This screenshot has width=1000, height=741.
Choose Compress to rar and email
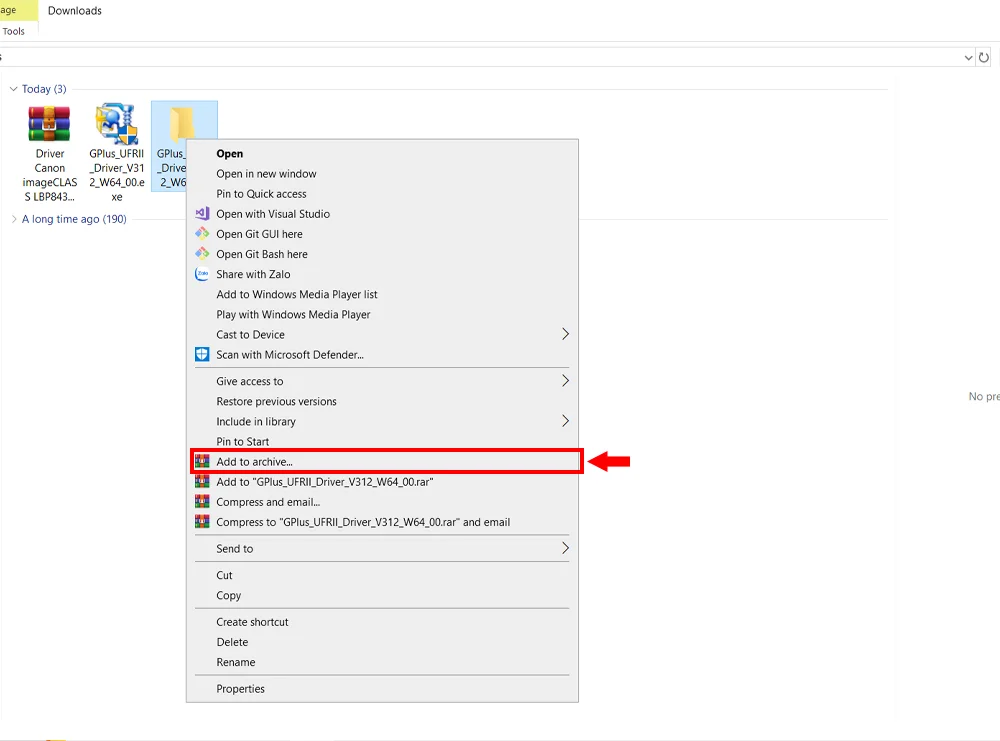(382, 522)
